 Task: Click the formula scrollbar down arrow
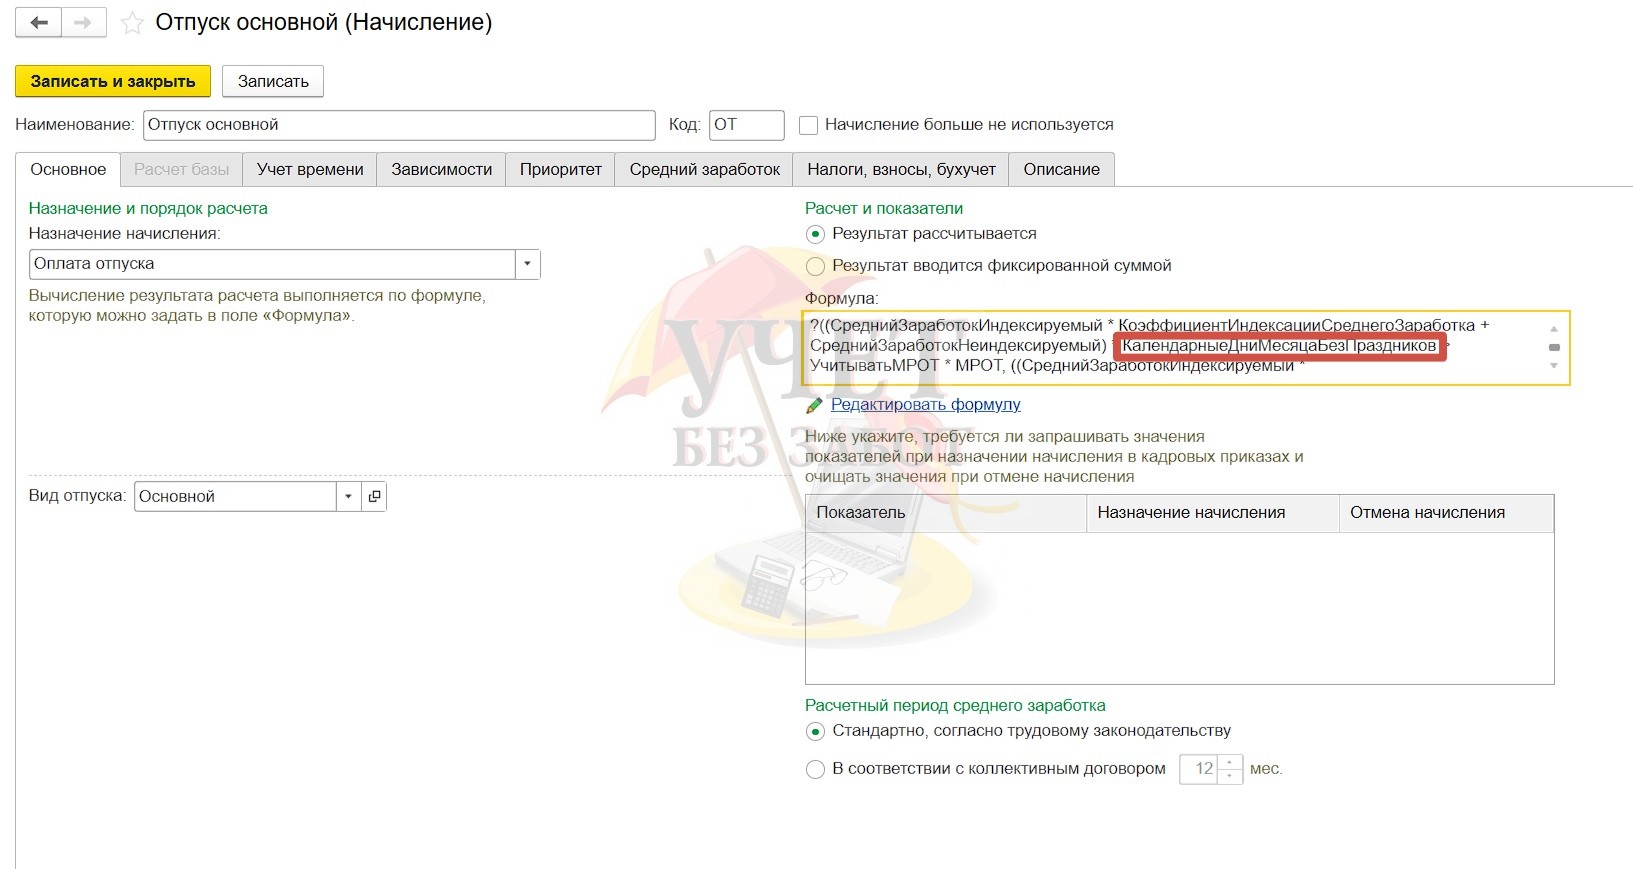[1554, 366]
